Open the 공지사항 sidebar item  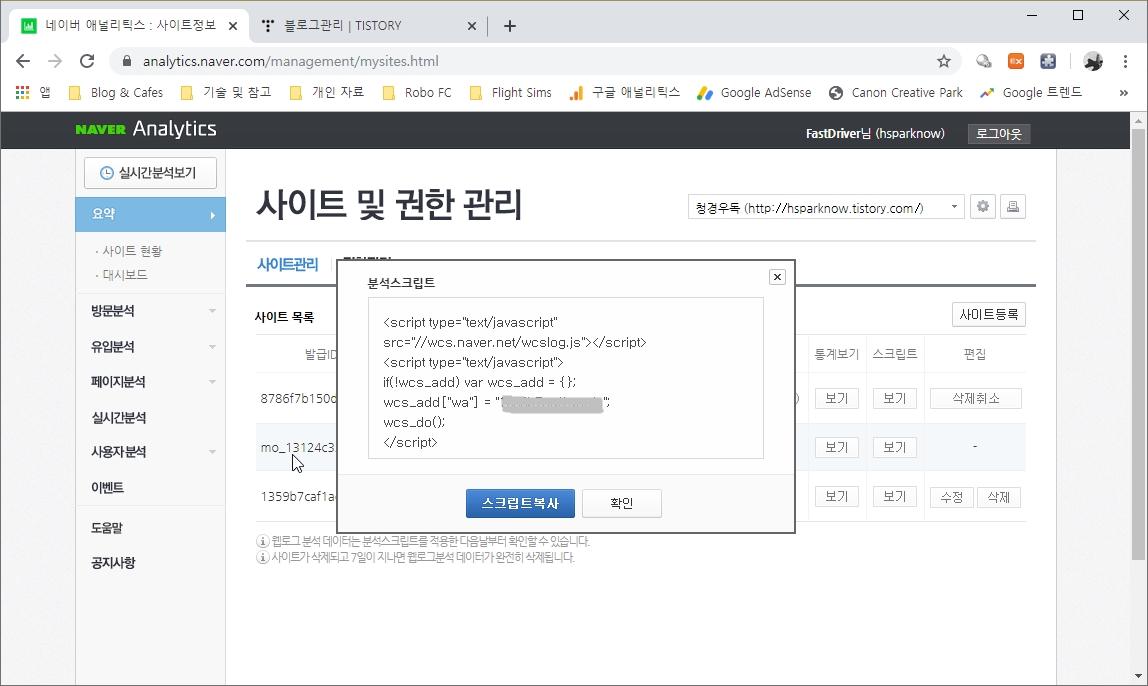113,562
